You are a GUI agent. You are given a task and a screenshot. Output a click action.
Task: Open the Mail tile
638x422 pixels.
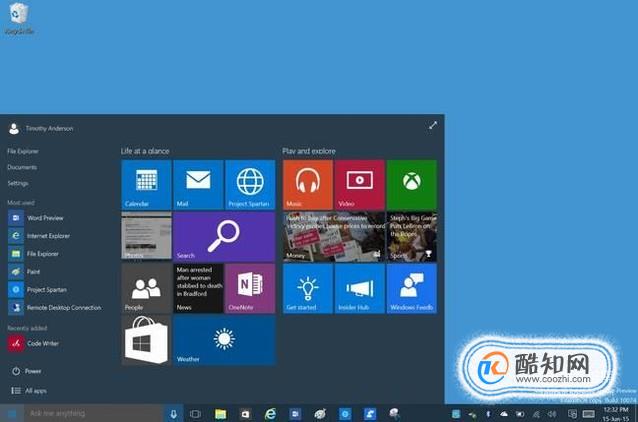pyautogui.click(x=198, y=185)
